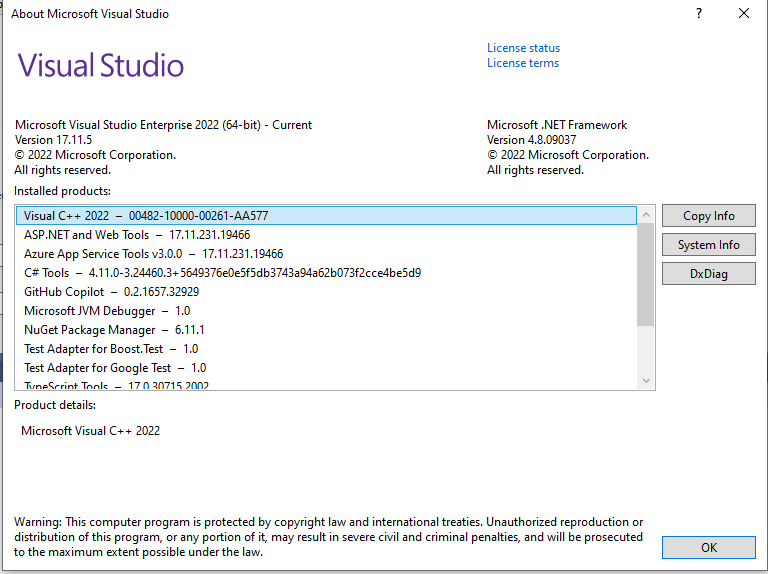Open the License terms link
Viewport: 768px width, 574px height.
(523, 63)
